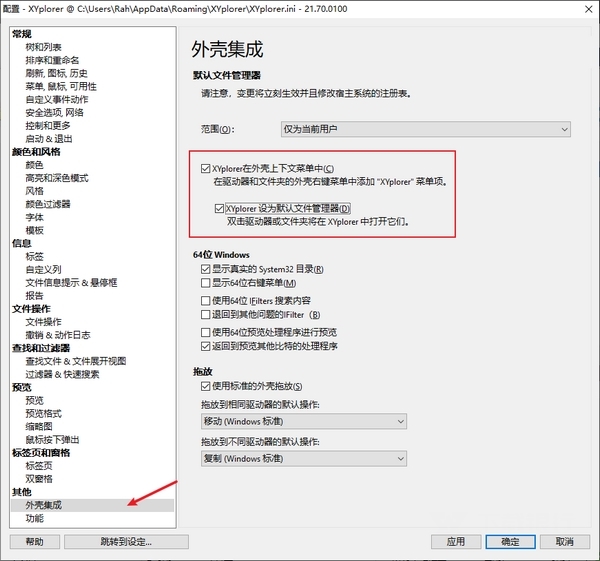Click the 标签页和窗格 category heading

[x=41, y=453]
